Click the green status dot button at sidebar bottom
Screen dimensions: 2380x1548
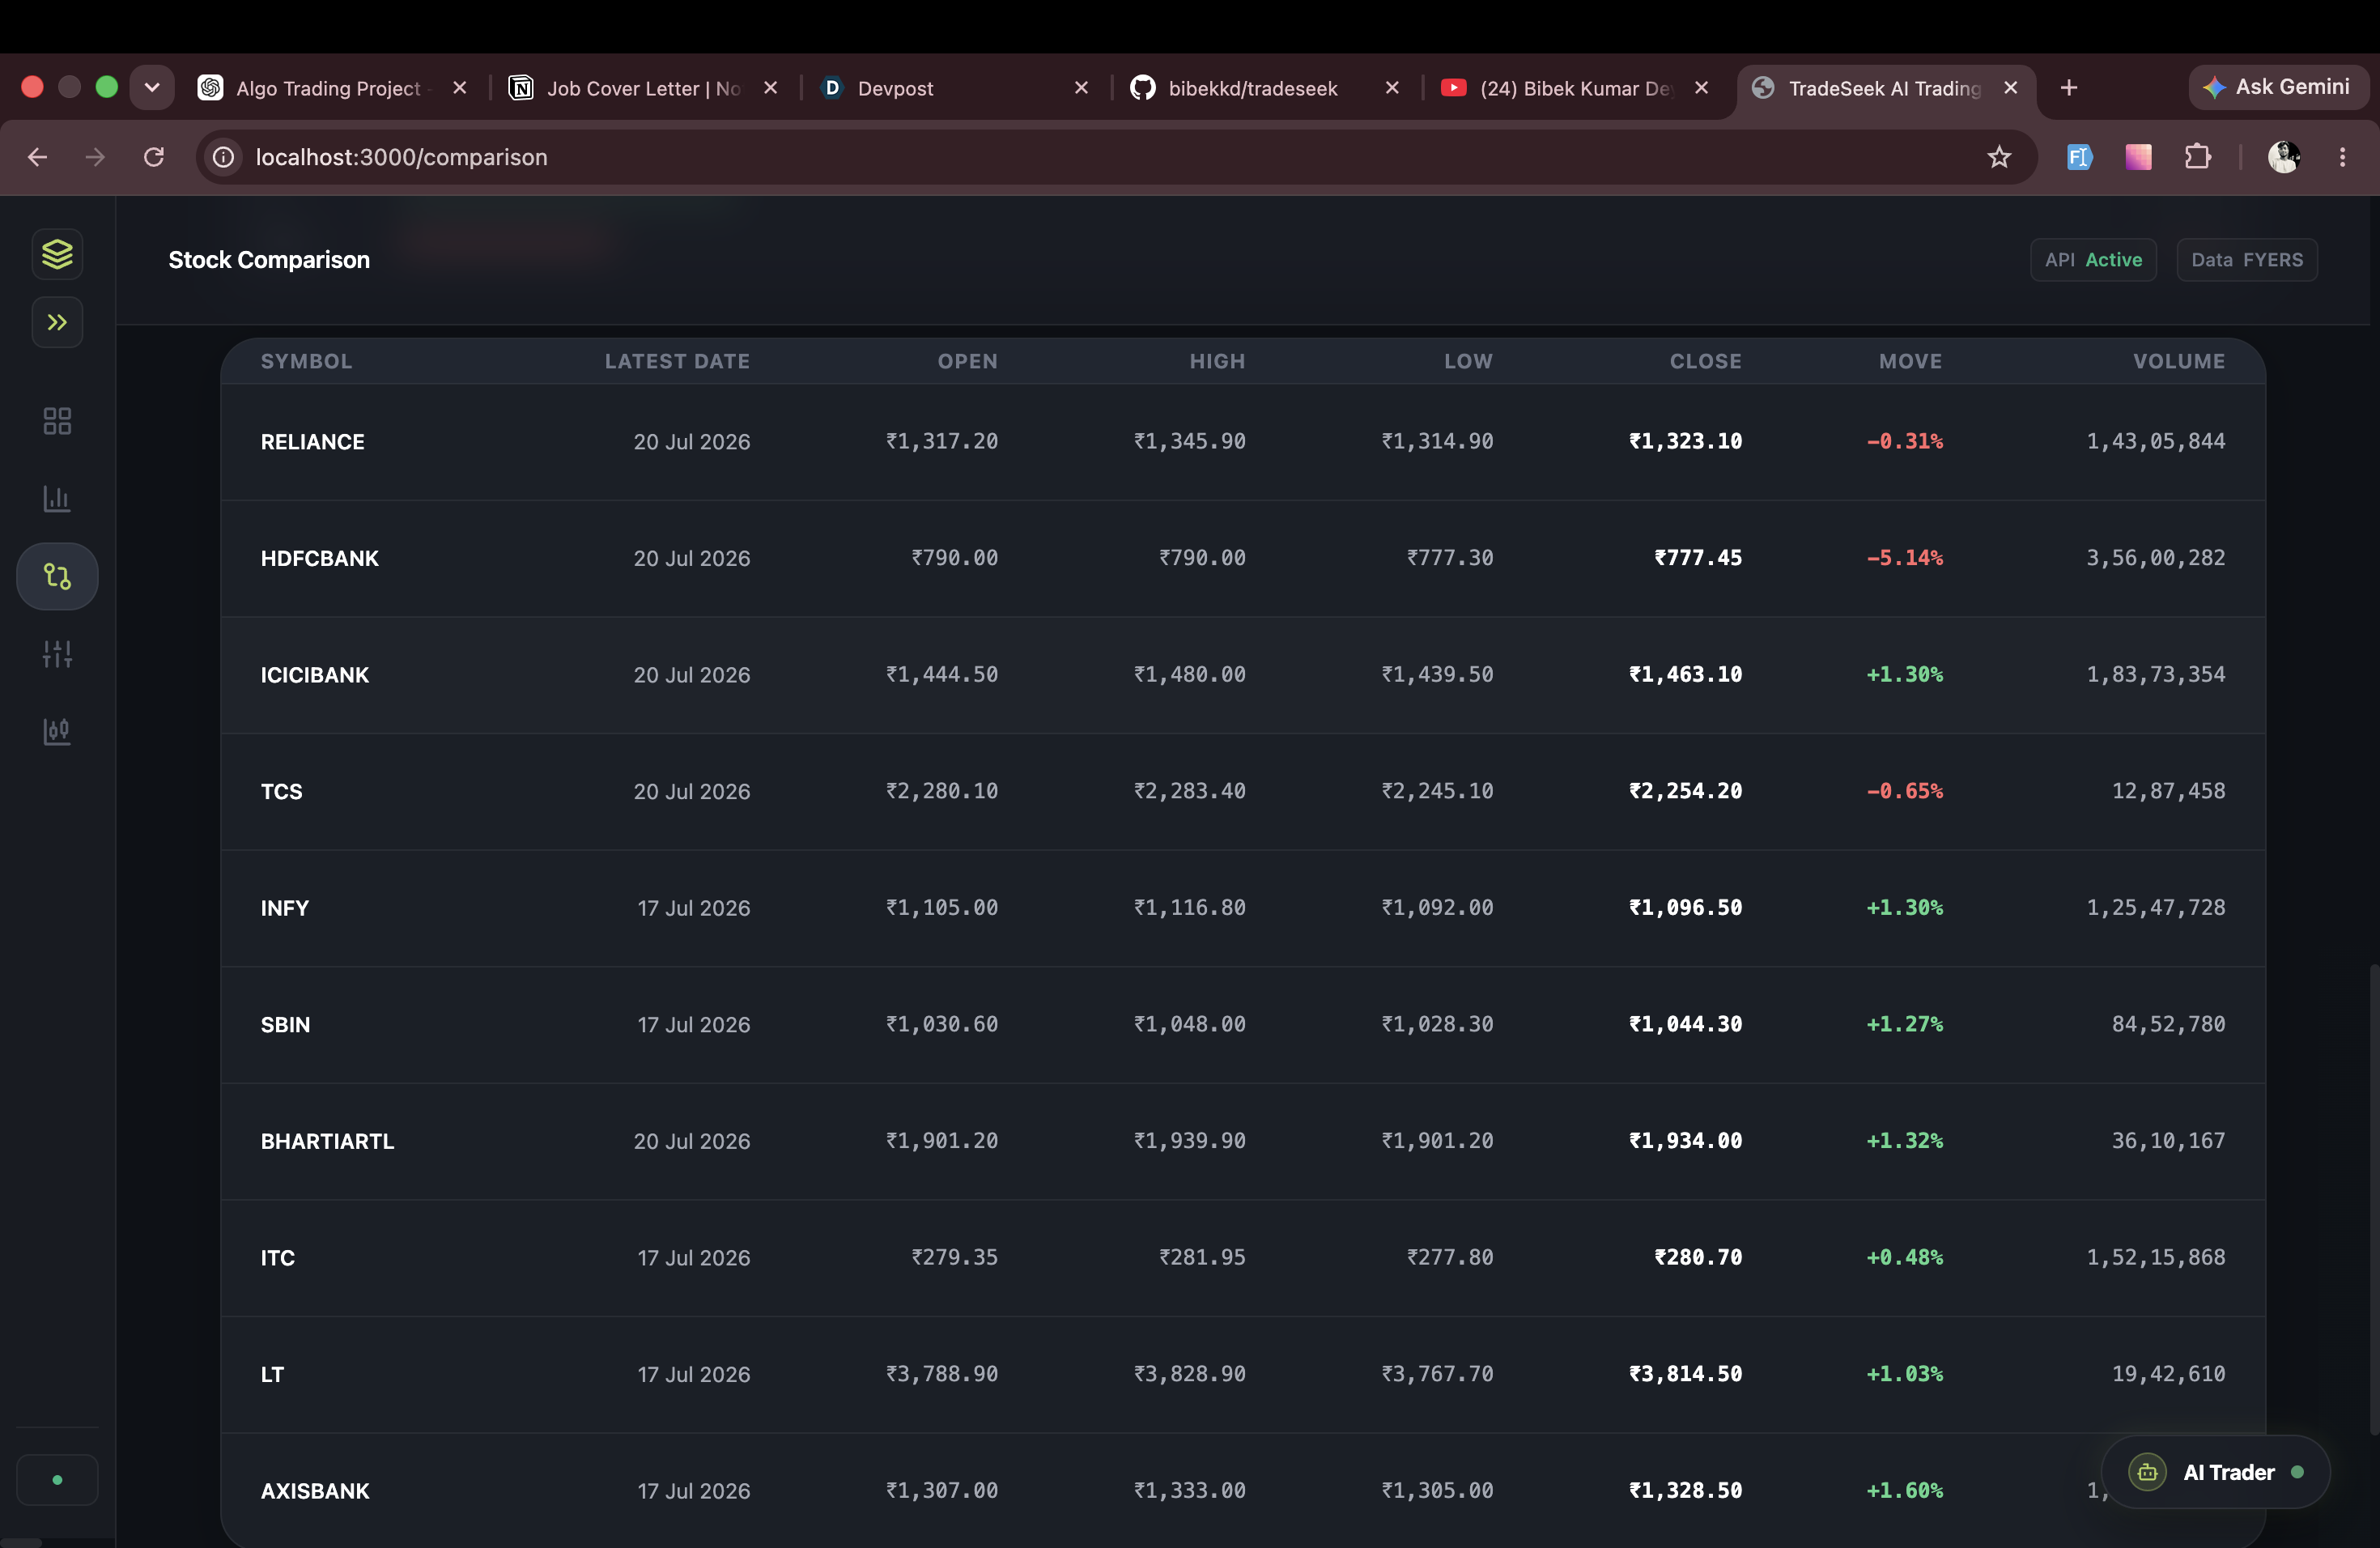click(57, 1479)
